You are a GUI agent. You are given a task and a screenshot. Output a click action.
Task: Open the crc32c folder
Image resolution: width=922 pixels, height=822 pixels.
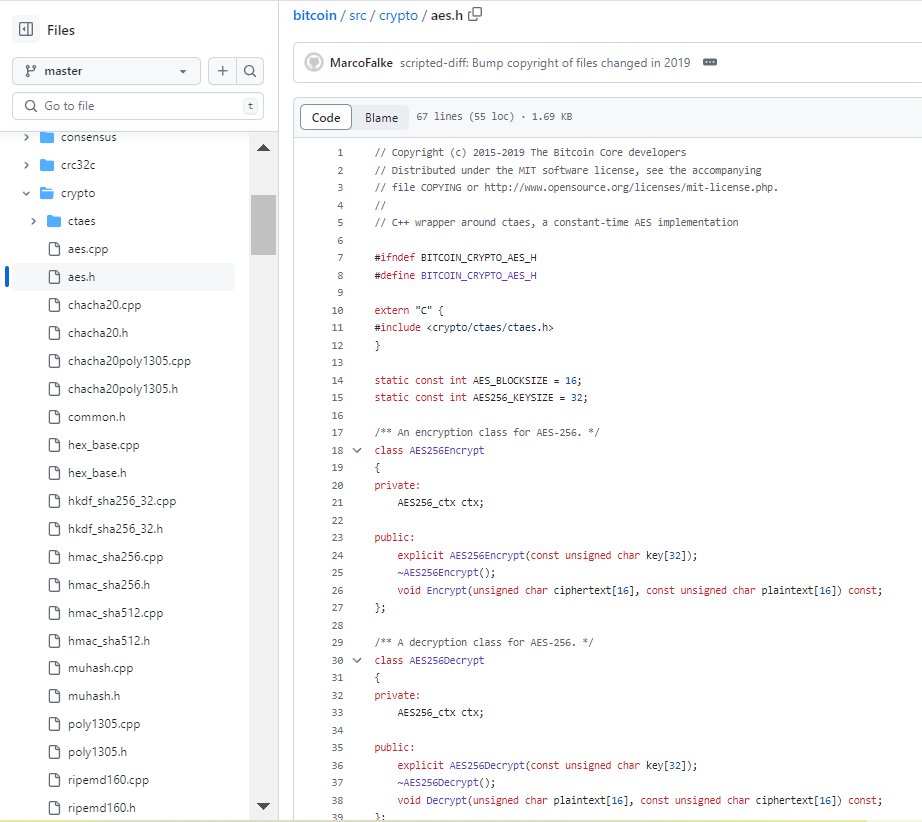coord(78,165)
